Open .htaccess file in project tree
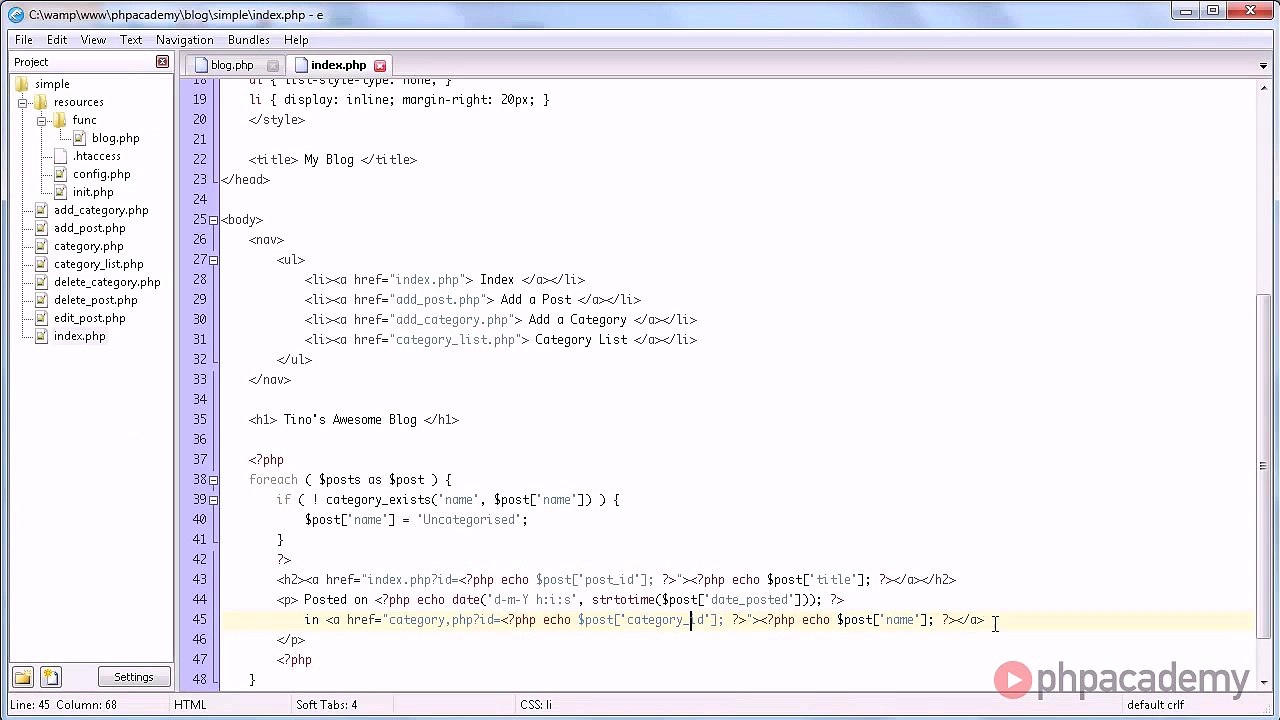The image size is (1280, 720). point(96,156)
